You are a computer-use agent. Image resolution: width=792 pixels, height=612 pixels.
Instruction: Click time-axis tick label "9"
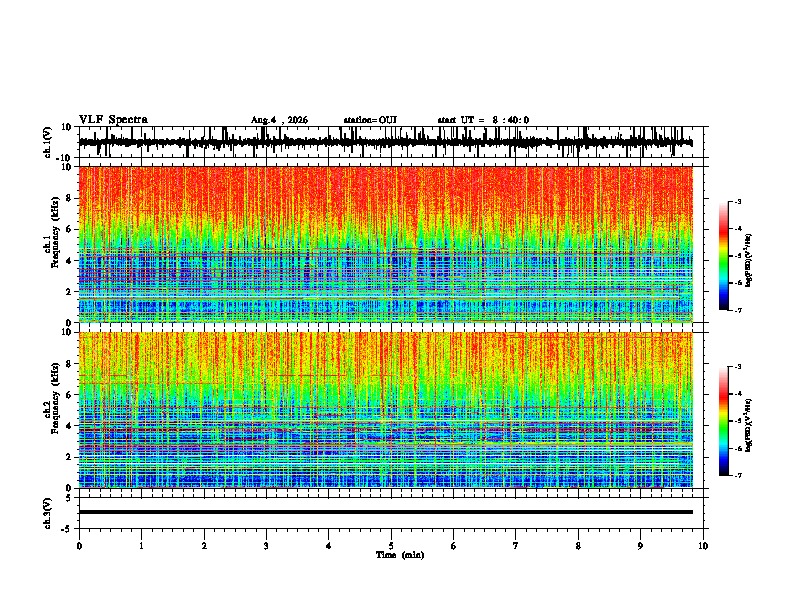coord(640,545)
